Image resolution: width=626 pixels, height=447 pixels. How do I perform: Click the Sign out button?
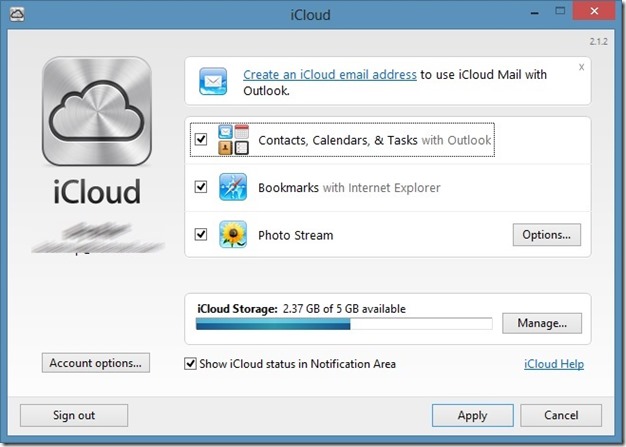point(74,415)
